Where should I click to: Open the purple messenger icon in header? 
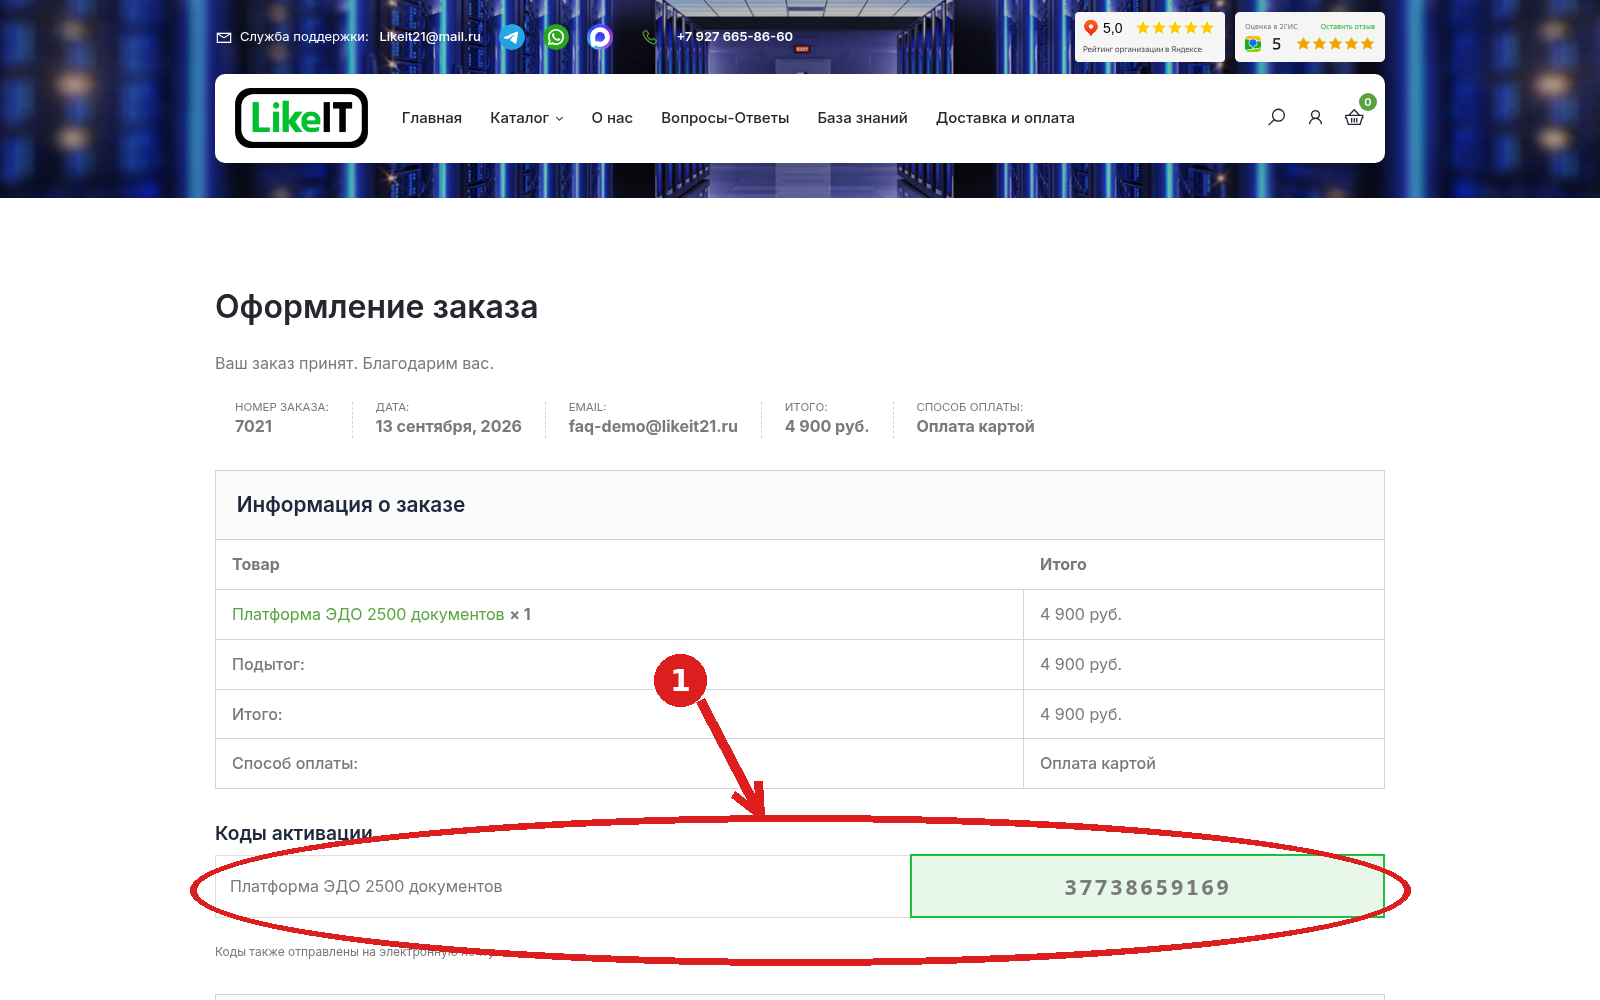point(600,37)
